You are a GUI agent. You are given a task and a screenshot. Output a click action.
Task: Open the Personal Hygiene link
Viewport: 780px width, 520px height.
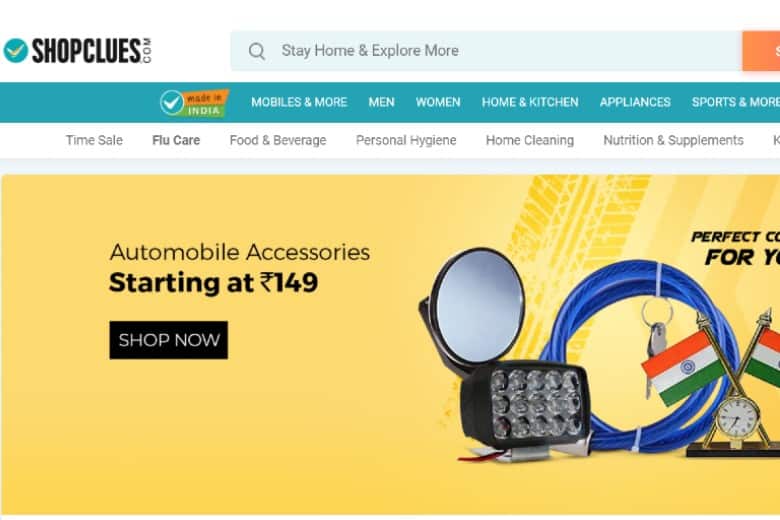click(406, 140)
